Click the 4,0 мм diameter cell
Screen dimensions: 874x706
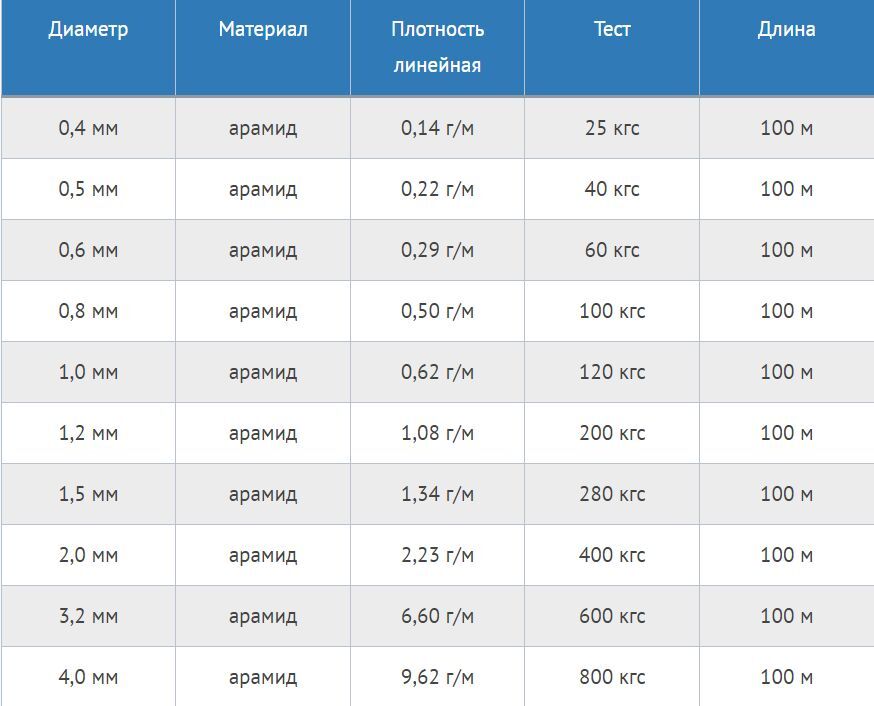(x=88, y=677)
